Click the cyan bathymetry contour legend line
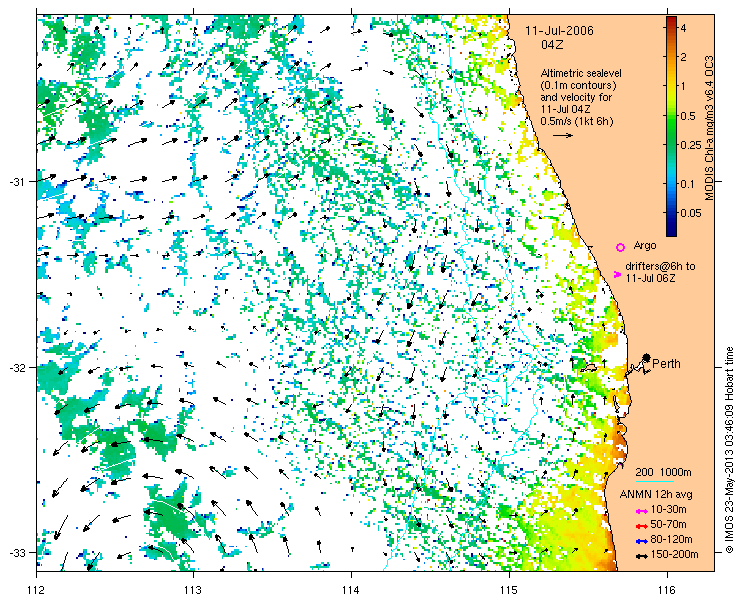Image resolution: width=740 pixels, height=600 pixels. pos(655,482)
